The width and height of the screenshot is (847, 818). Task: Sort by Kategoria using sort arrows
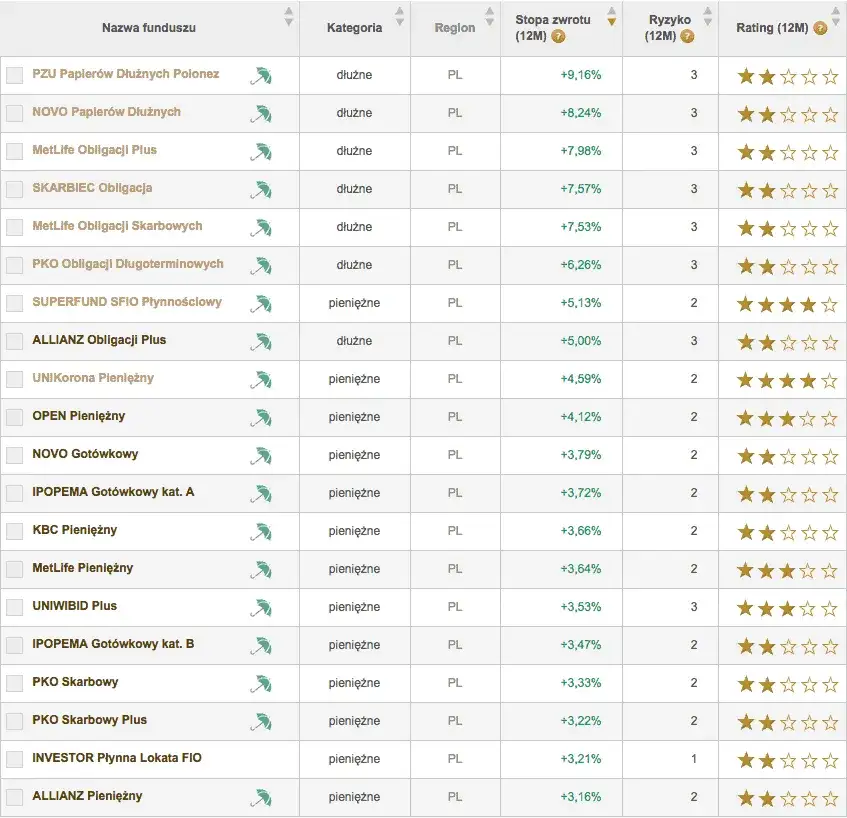coord(400,17)
